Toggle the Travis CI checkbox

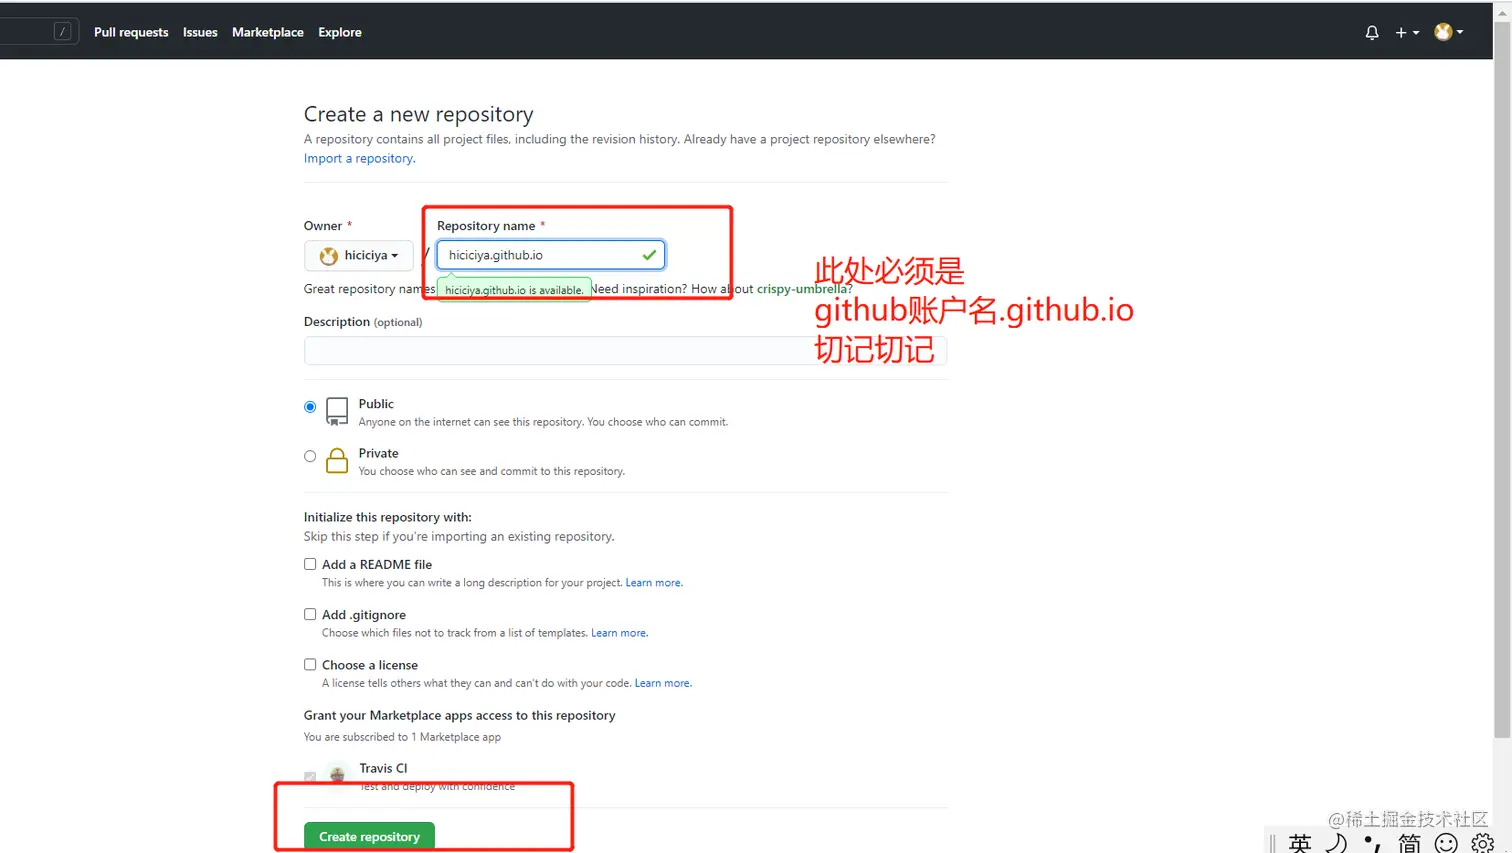coord(310,776)
